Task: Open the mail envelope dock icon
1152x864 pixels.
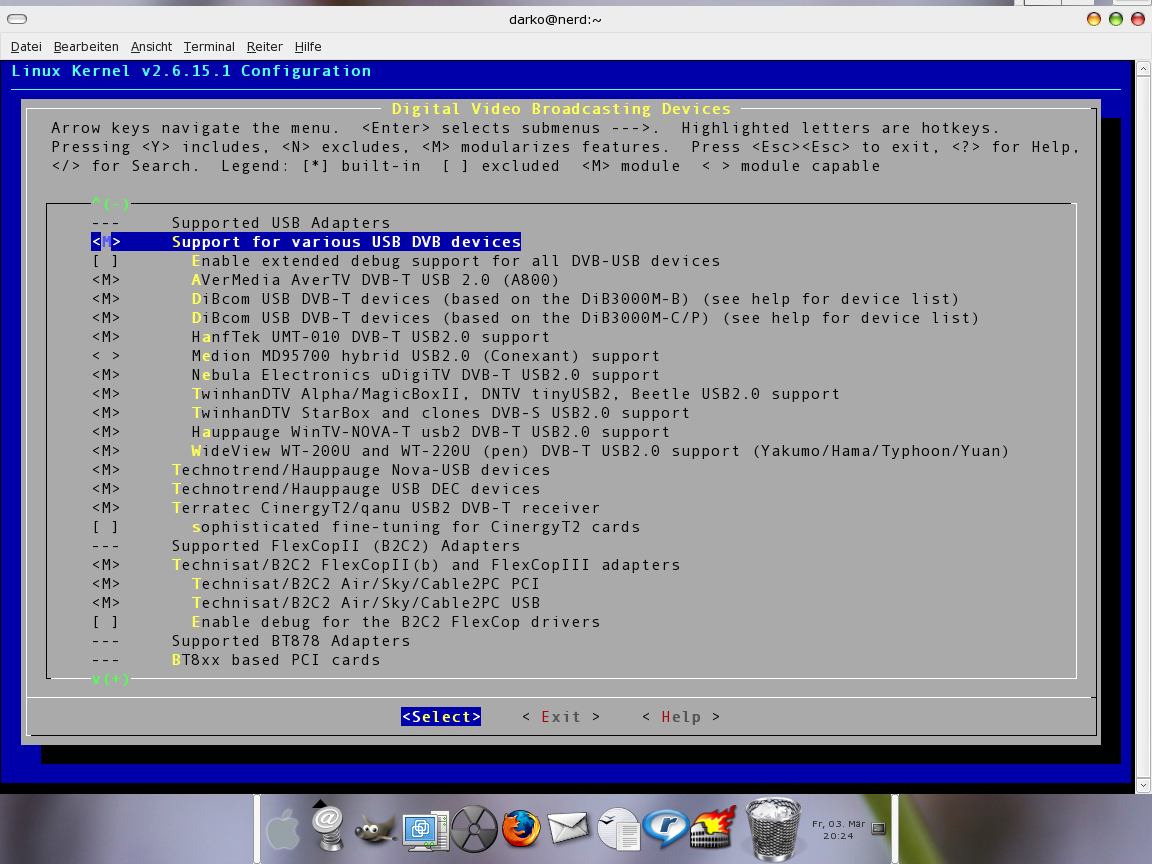Action: [x=568, y=827]
